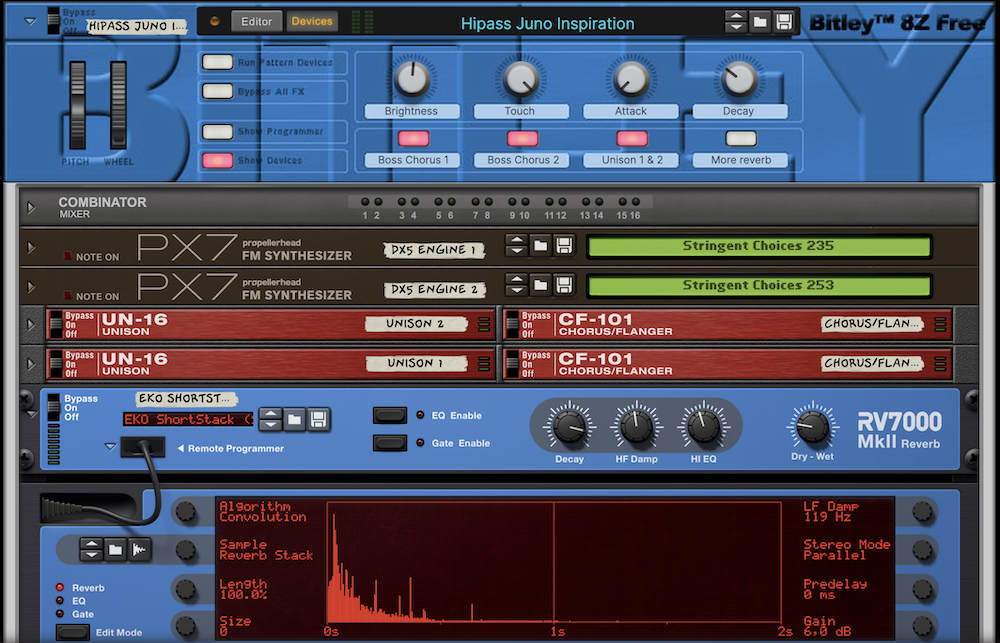Enable More reverb button
1000x643 pixels.
(x=741, y=138)
